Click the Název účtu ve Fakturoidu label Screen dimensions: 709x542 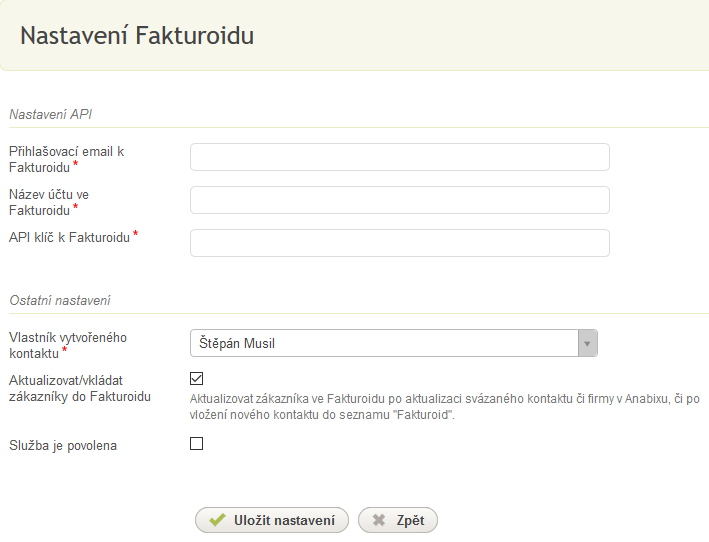[49, 203]
